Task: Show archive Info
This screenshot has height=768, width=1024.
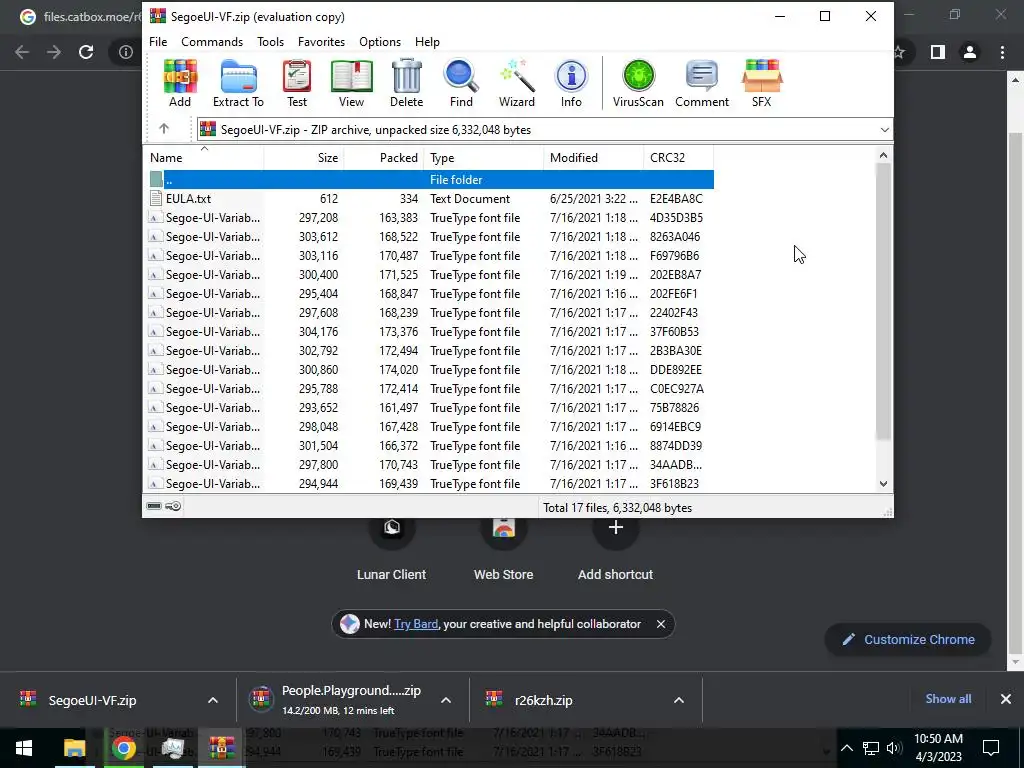Action: [x=571, y=83]
